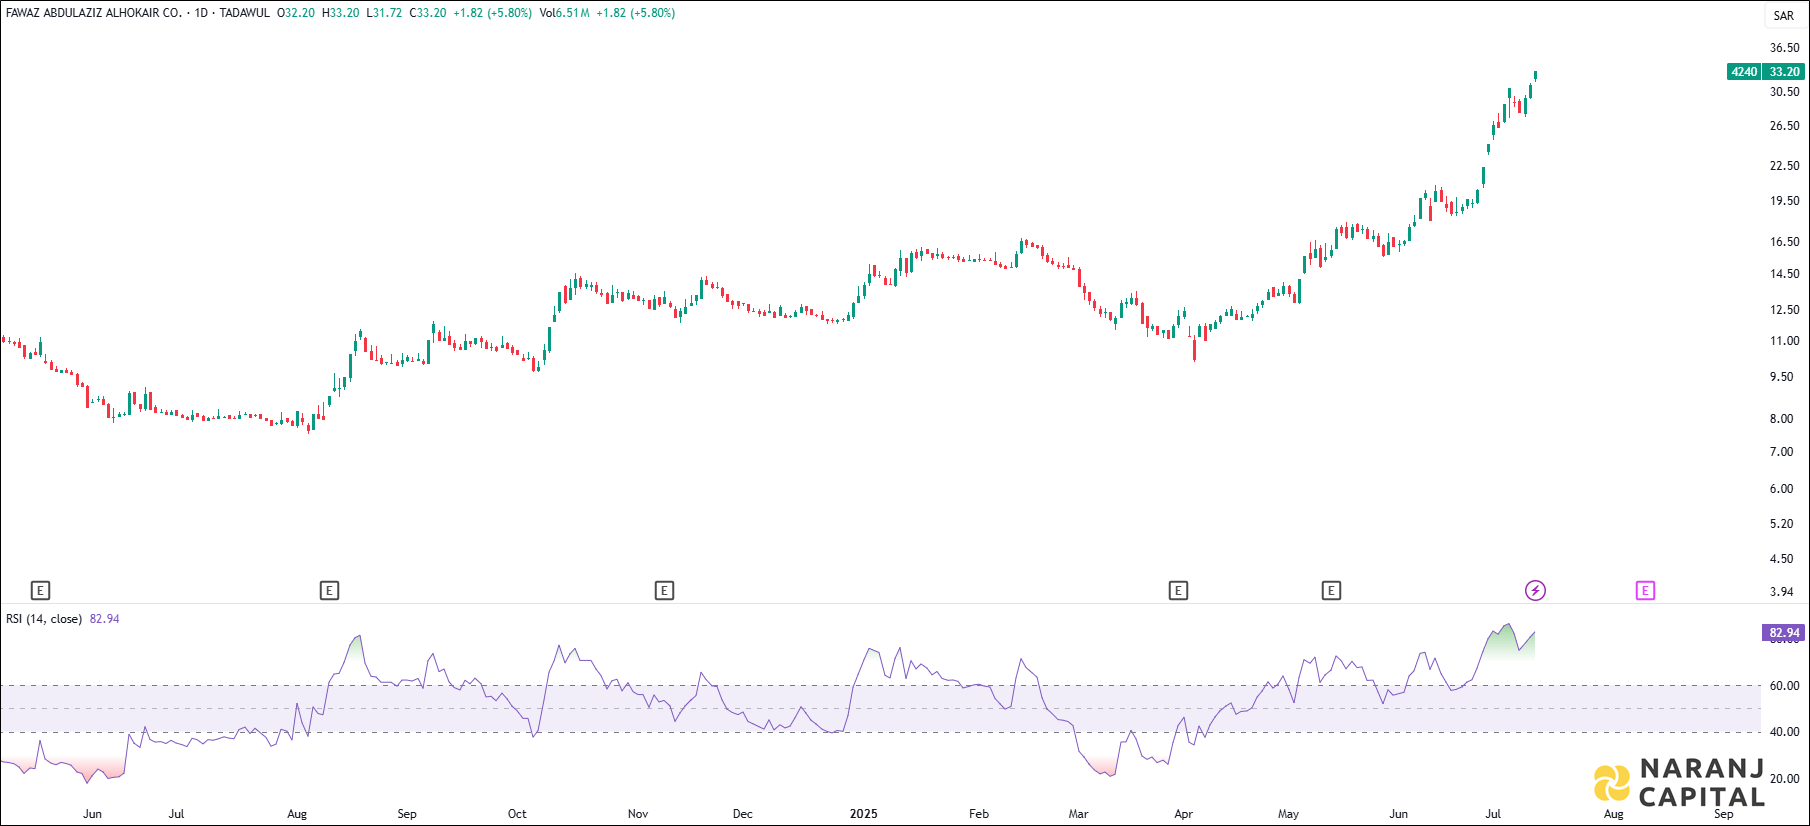
Task: Click the Oct label on time axis
Action: tap(517, 814)
